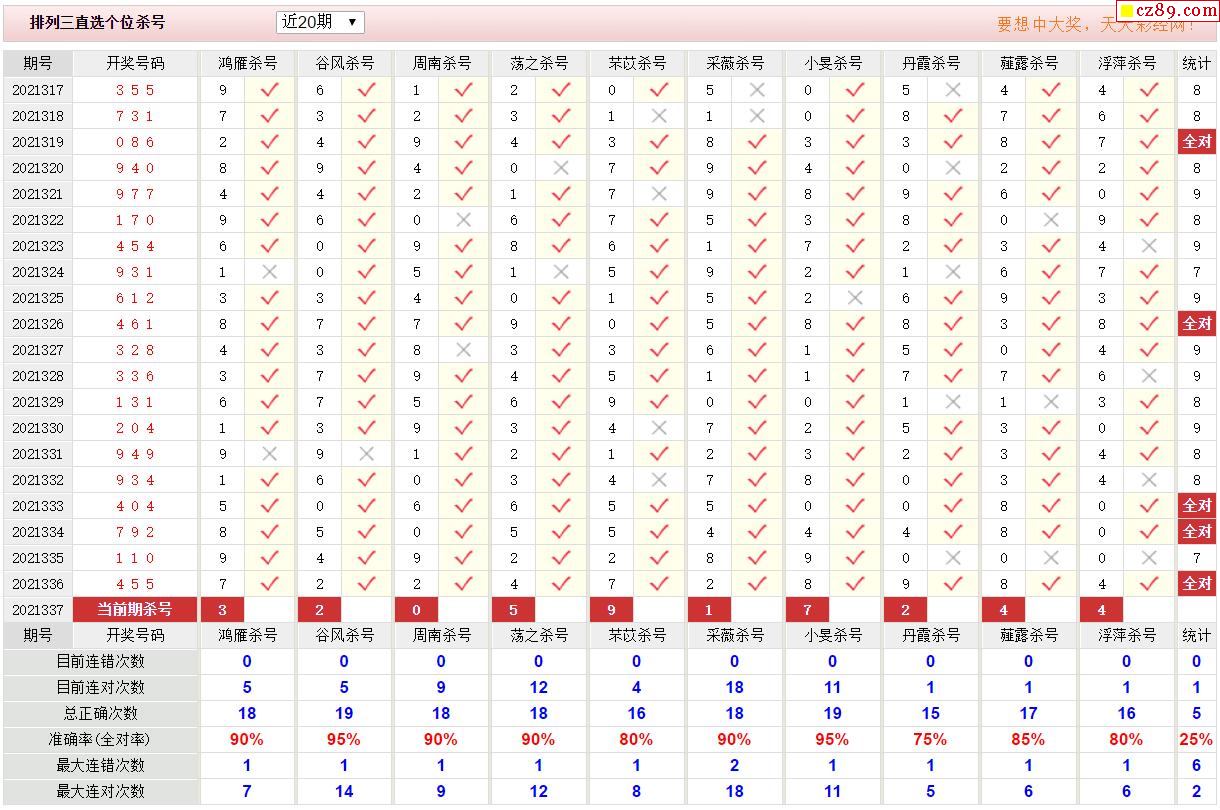Click 谷风杀号's 95% accuracy value
1220x810 pixels.
pos(344,739)
